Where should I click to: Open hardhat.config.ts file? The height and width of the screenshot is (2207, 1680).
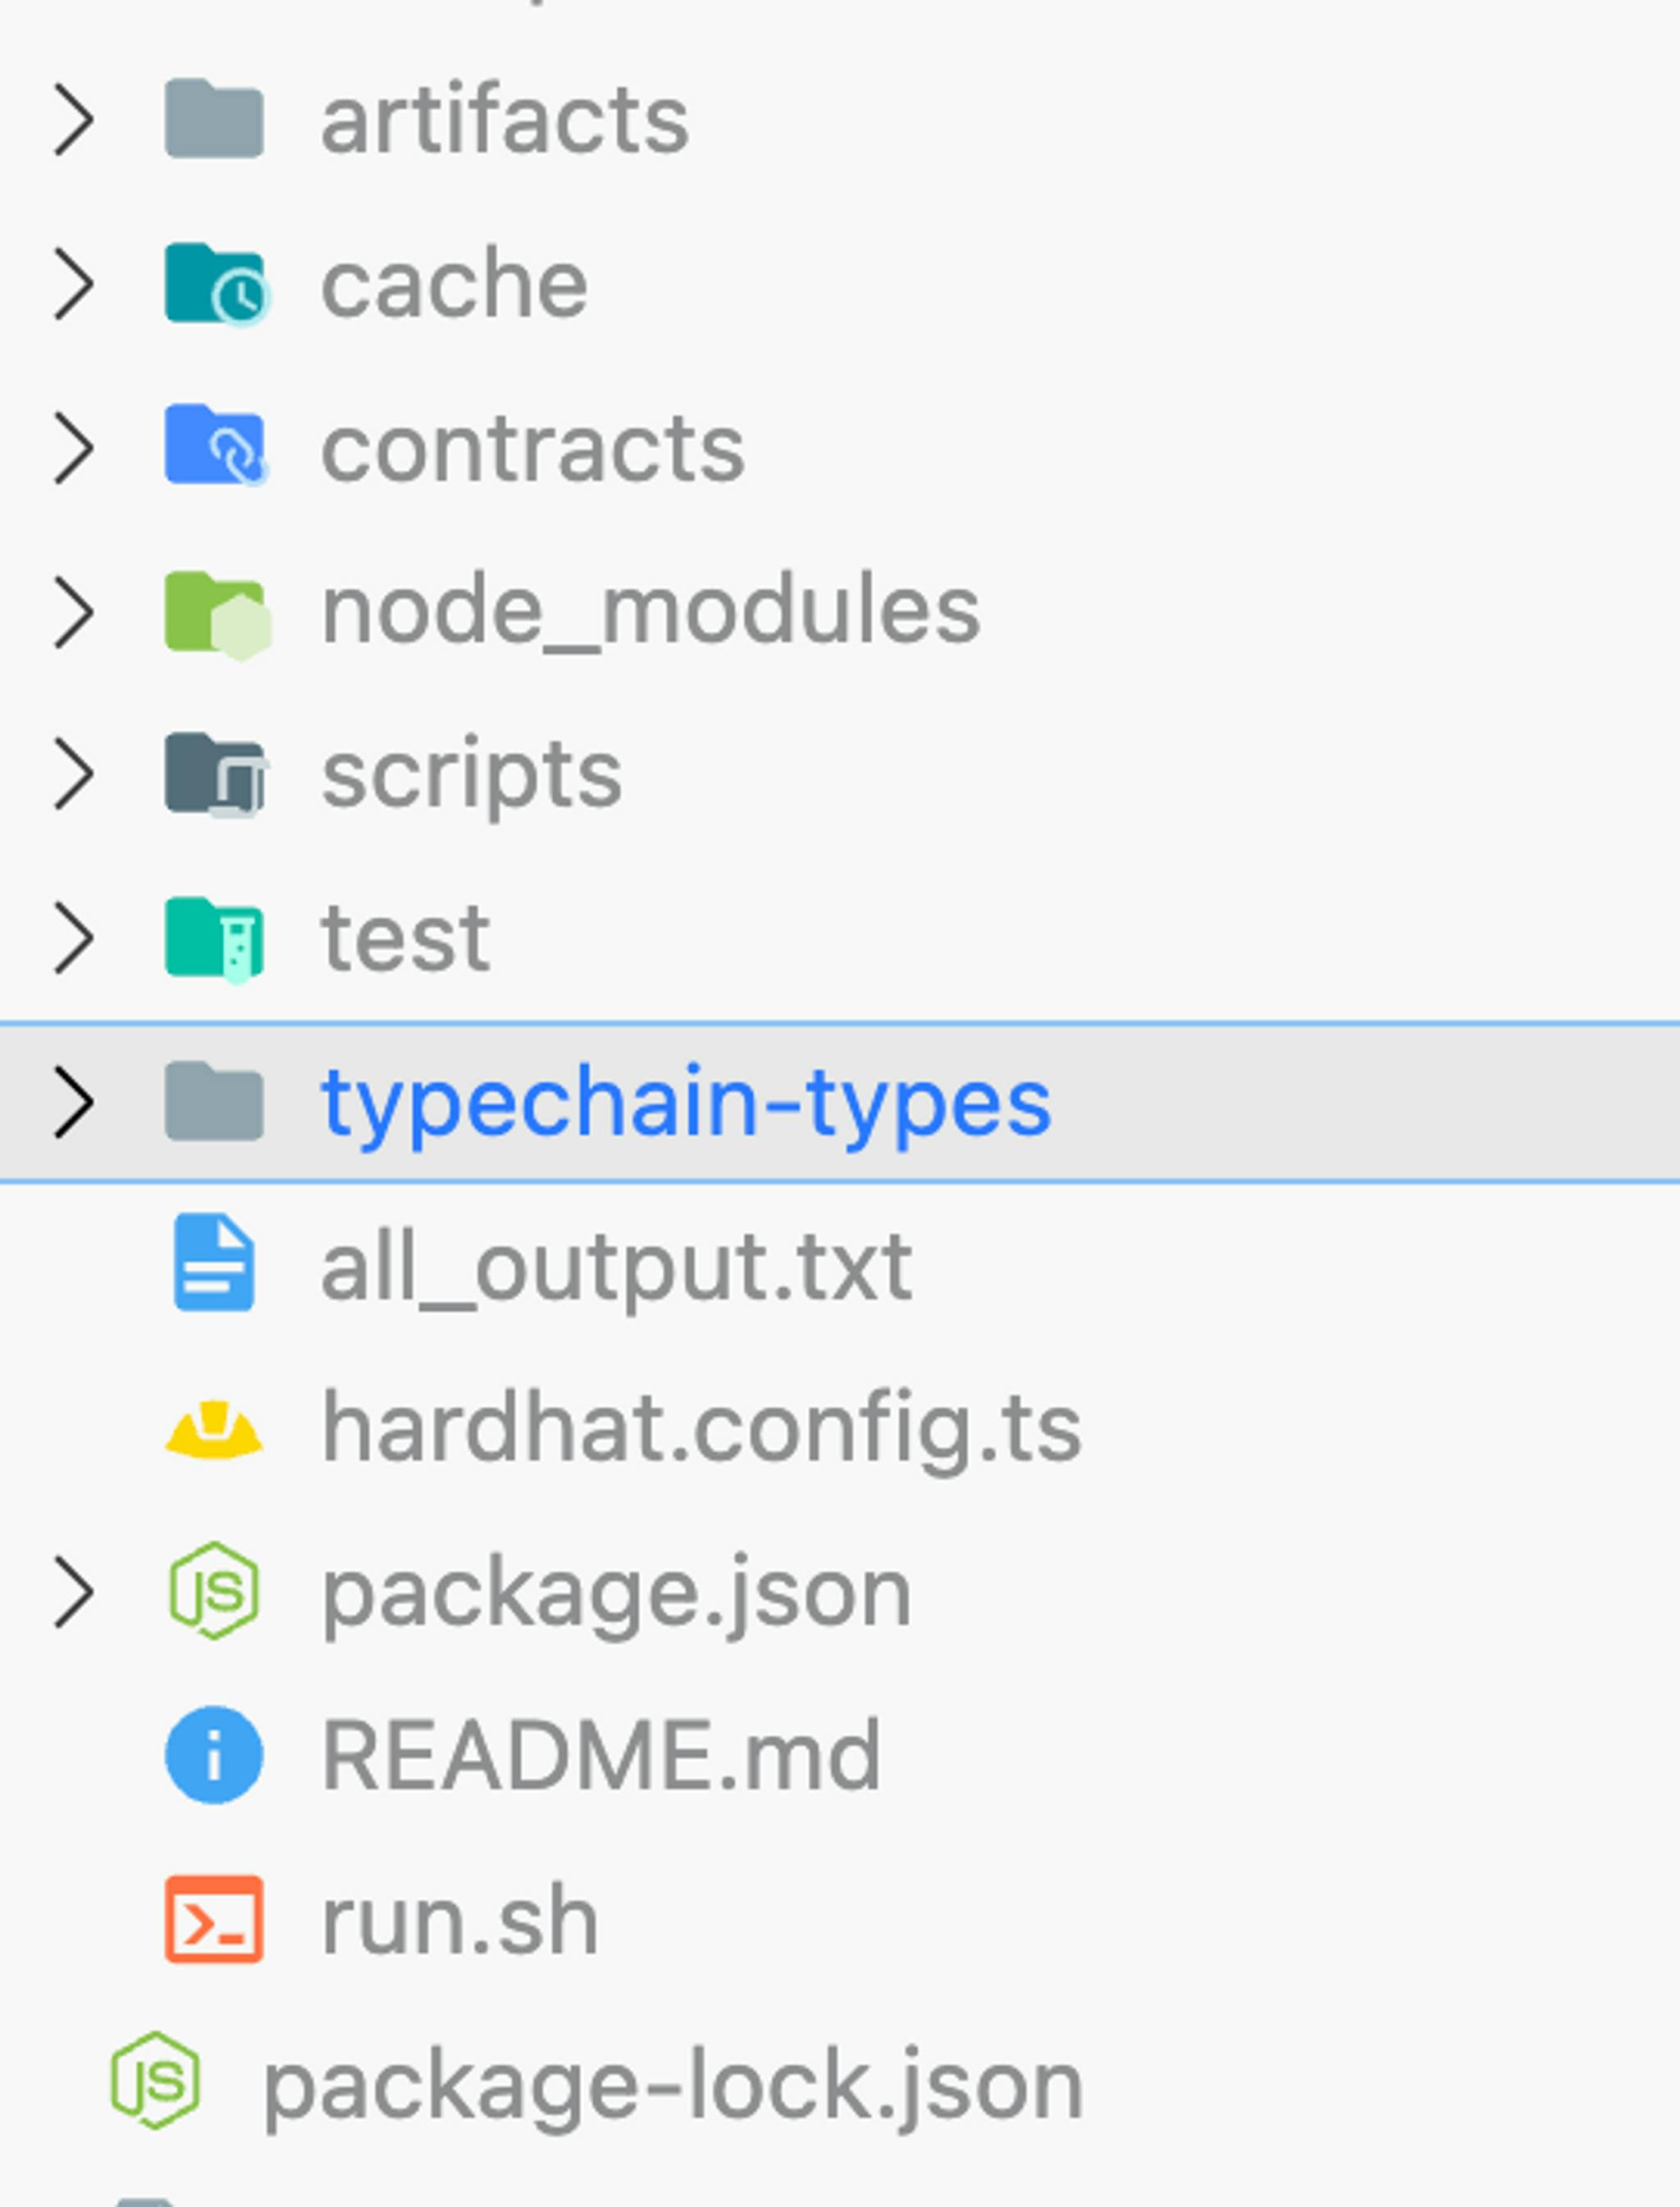click(x=700, y=1429)
